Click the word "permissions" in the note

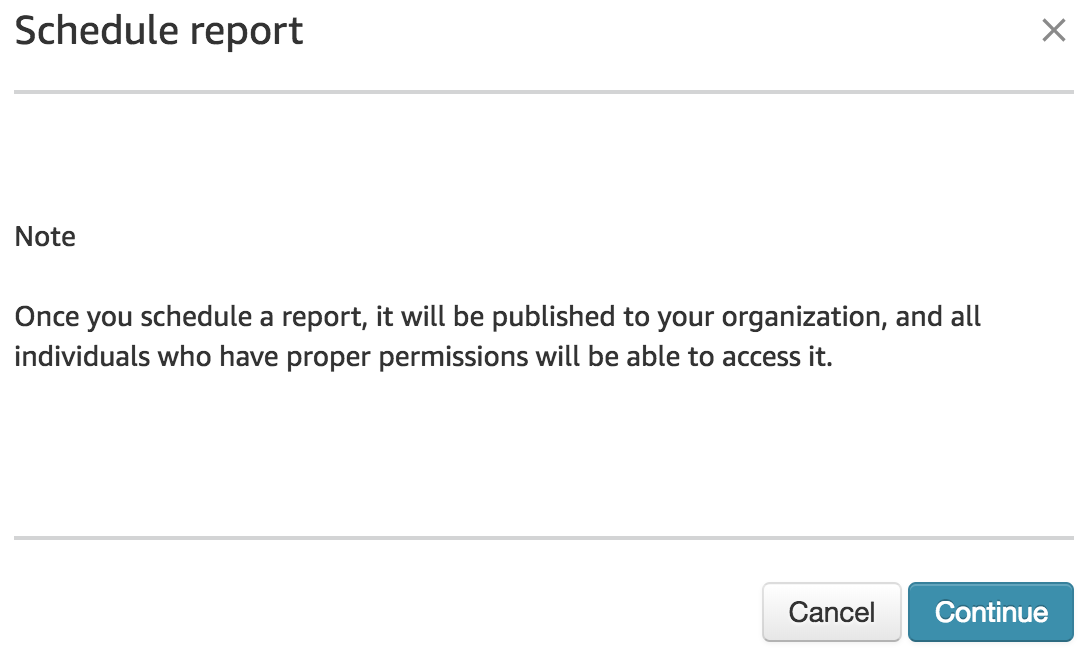pyautogui.click(x=453, y=357)
